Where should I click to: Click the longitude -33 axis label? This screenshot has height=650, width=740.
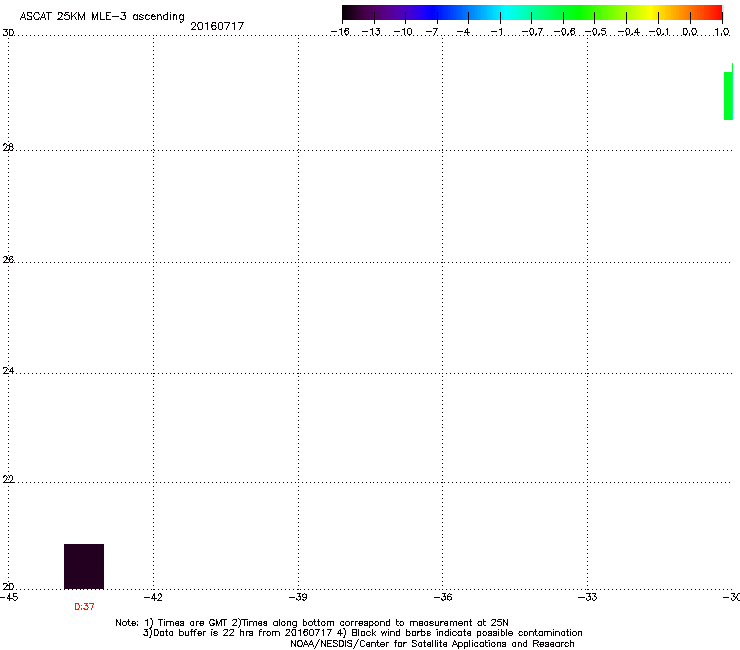point(587,597)
